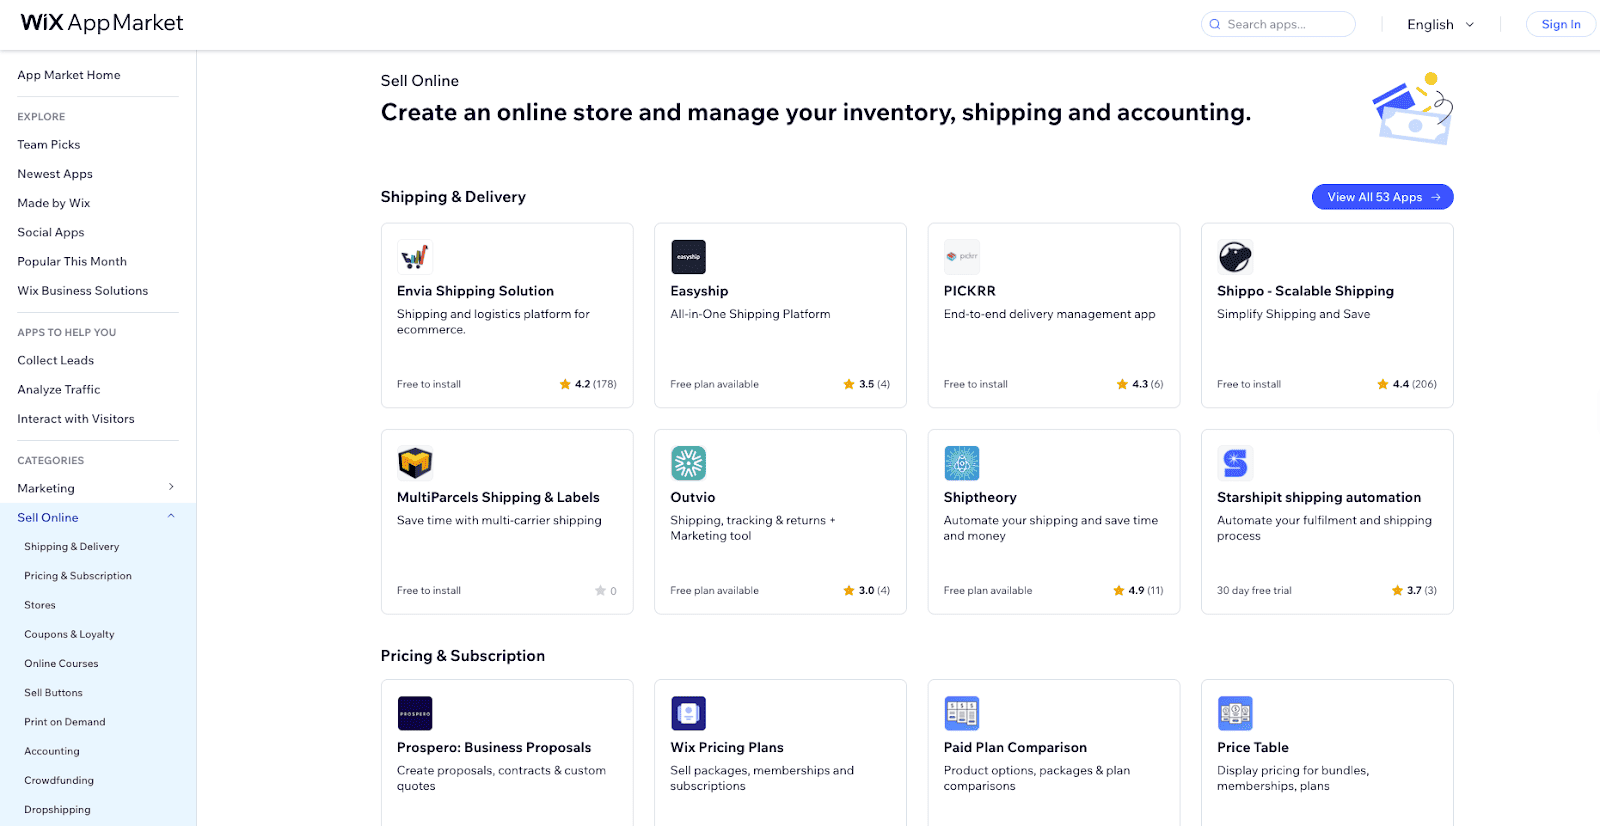This screenshot has width=1600, height=826.
Task: Open the Shippo - Scalable Shipping title
Action: click(1305, 291)
